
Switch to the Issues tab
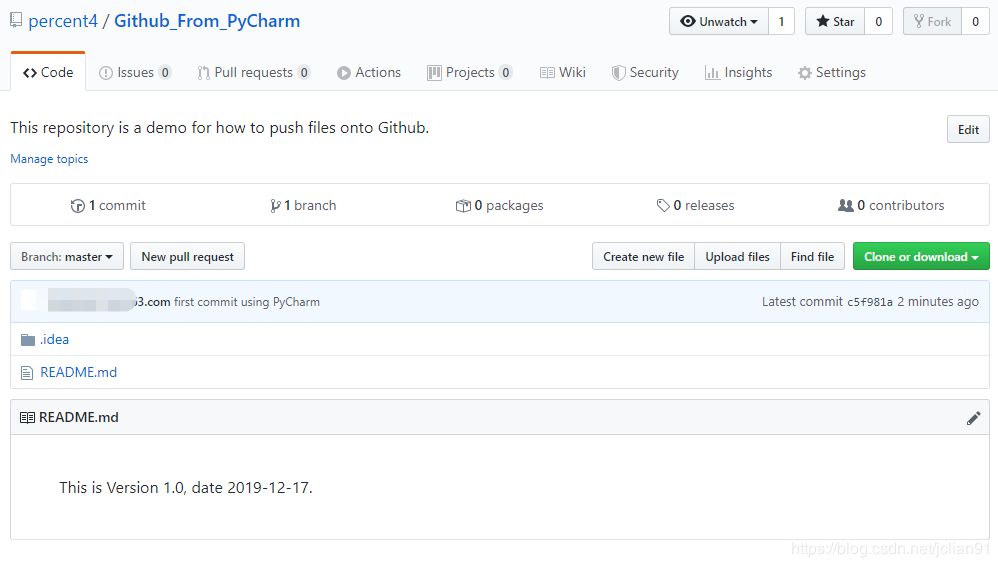tap(135, 73)
